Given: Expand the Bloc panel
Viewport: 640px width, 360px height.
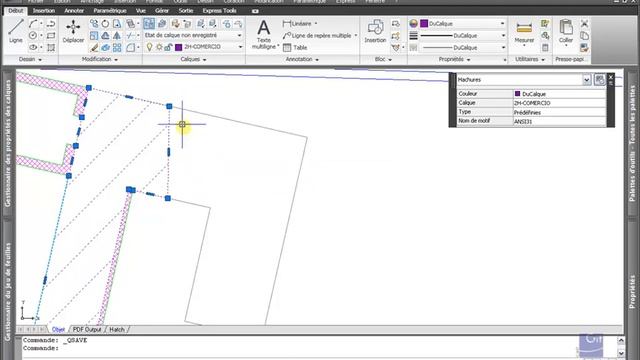Looking at the screenshot, I should point(383,59).
